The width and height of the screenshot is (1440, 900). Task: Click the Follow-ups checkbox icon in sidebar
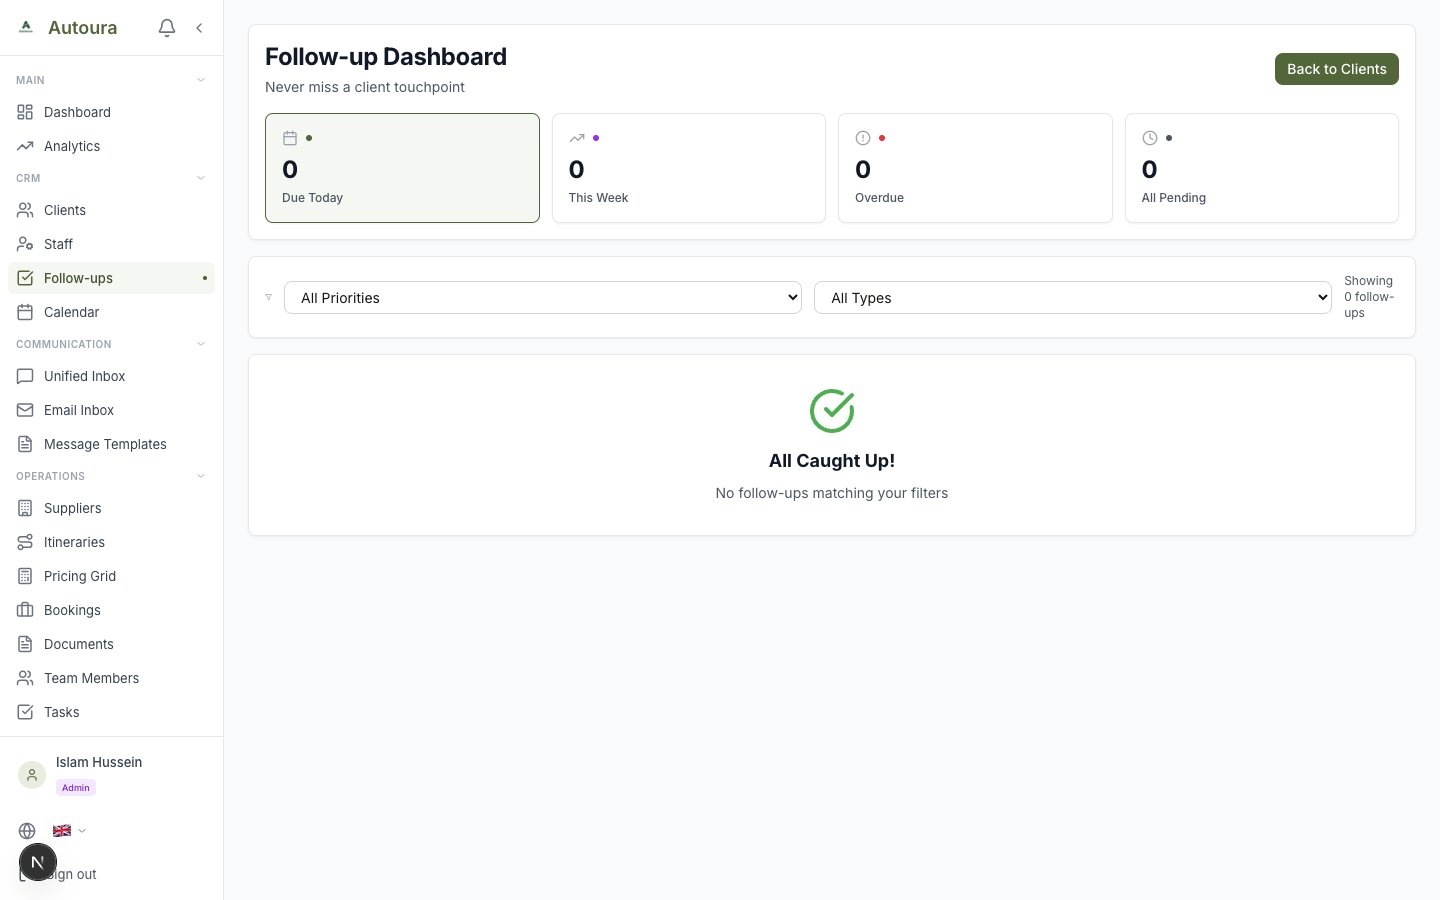25,278
